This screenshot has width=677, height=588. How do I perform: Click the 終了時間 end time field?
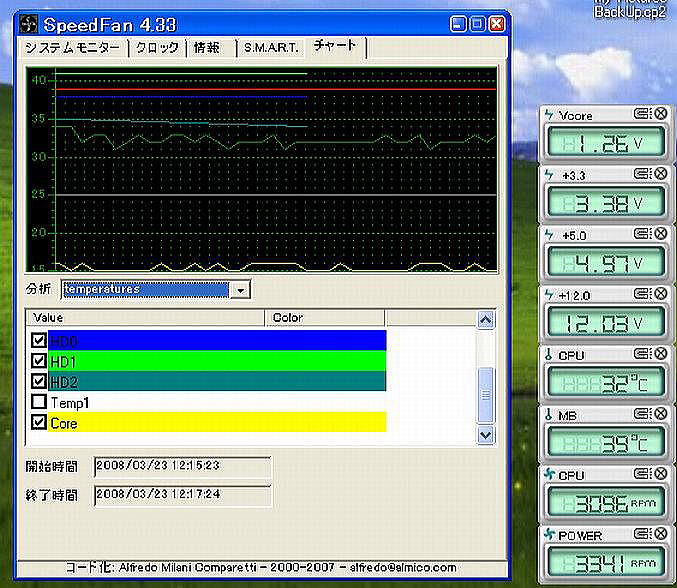point(183,495)
